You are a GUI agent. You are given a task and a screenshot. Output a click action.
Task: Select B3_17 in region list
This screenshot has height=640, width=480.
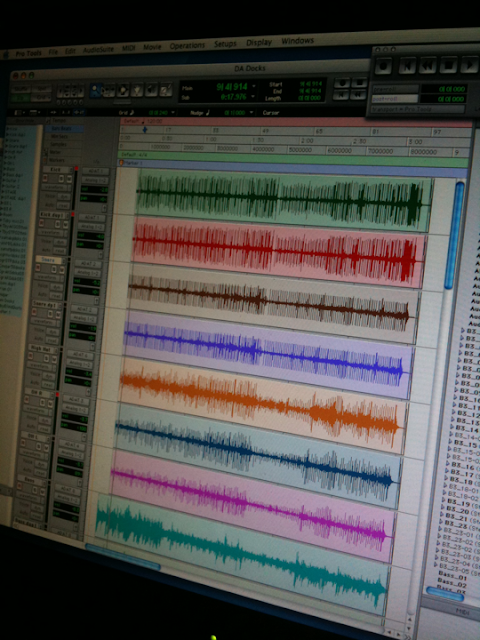(464, 474)
